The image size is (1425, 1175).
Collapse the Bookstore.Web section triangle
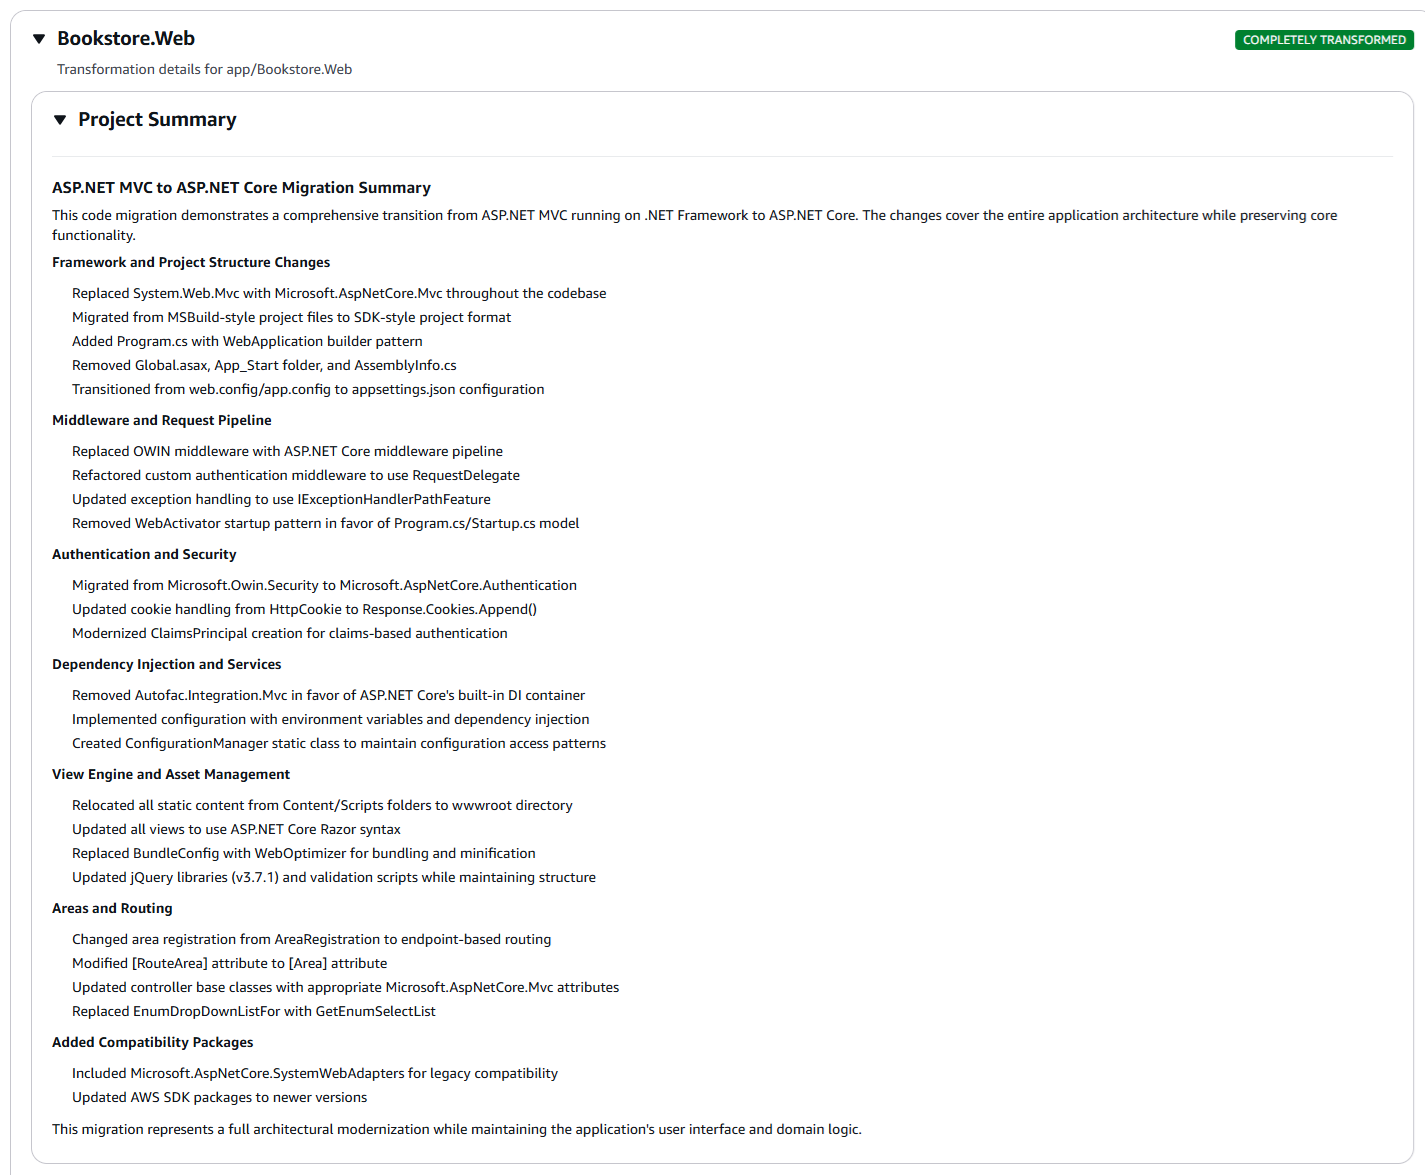[x=38, y=39]
